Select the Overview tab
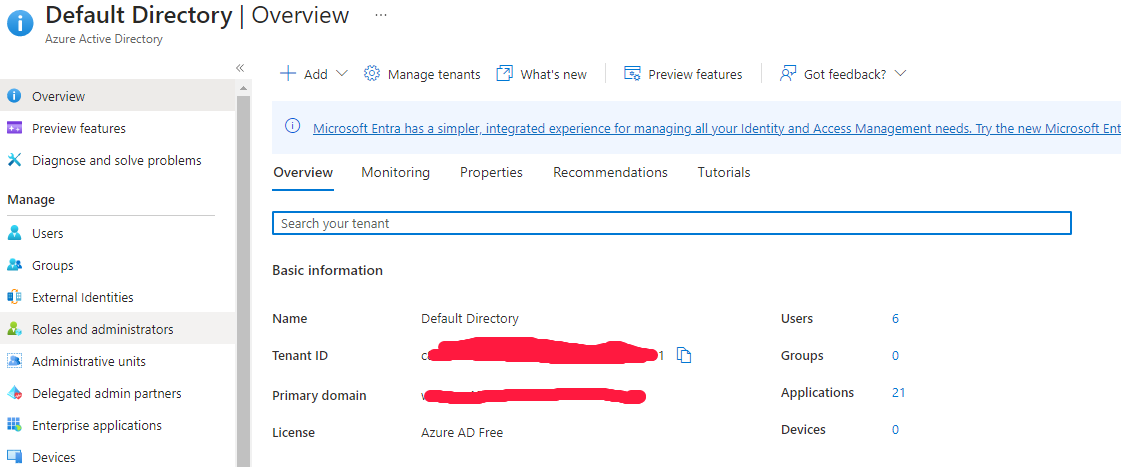 (x=303, y=172)
